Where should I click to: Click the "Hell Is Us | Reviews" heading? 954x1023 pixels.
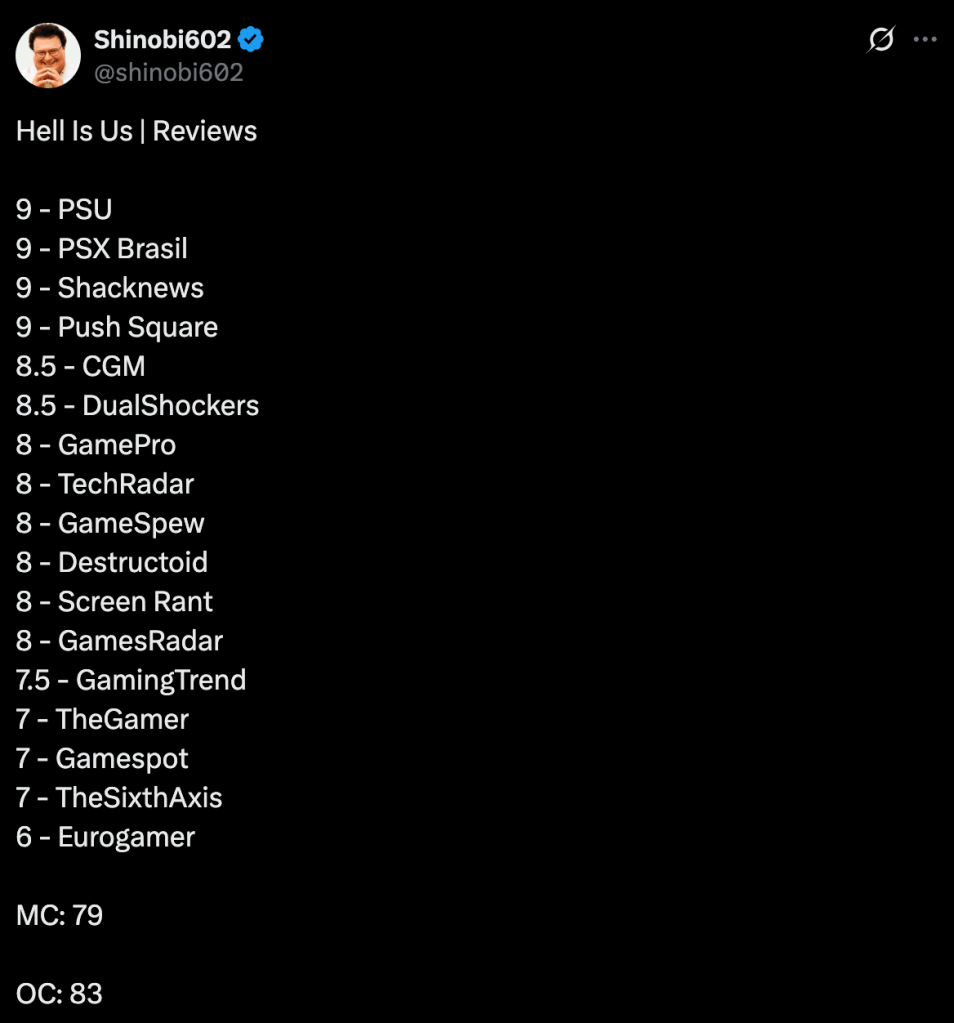tap(136, 132)
